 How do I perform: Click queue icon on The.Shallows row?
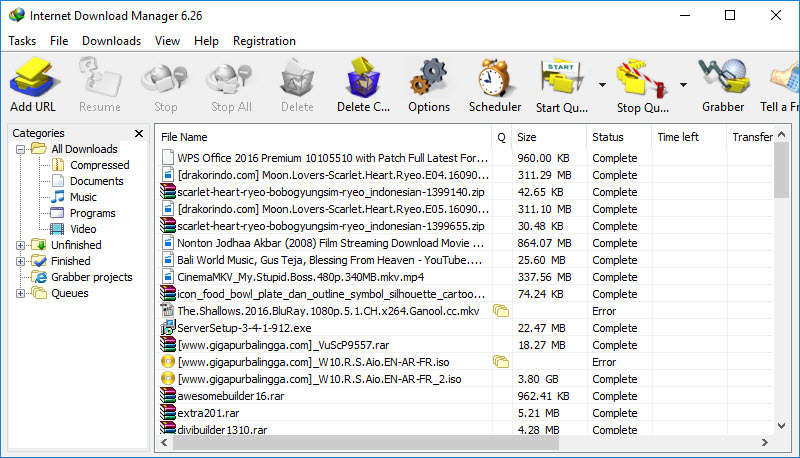[x=501, y=311]
